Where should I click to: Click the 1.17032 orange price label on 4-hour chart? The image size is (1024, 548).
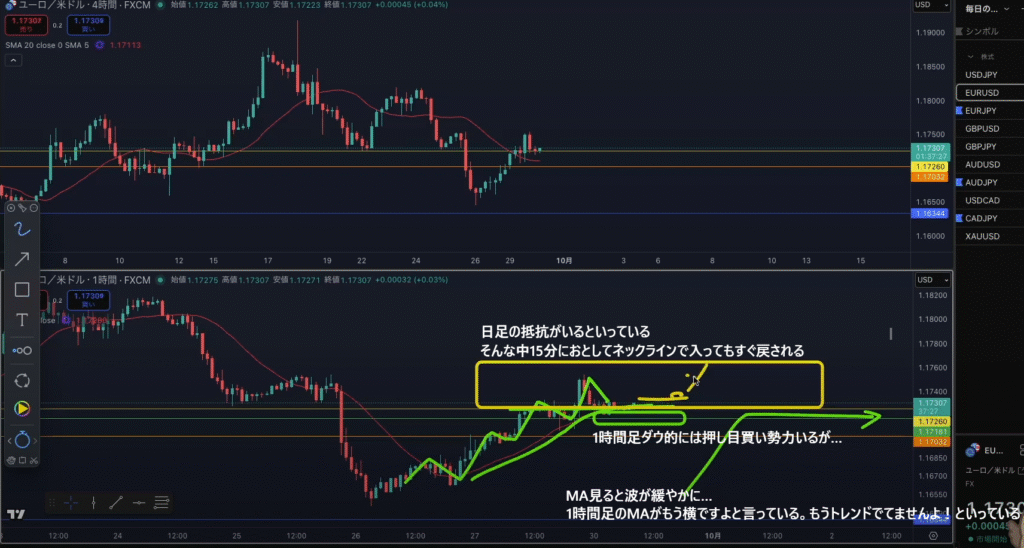point(929,177)
